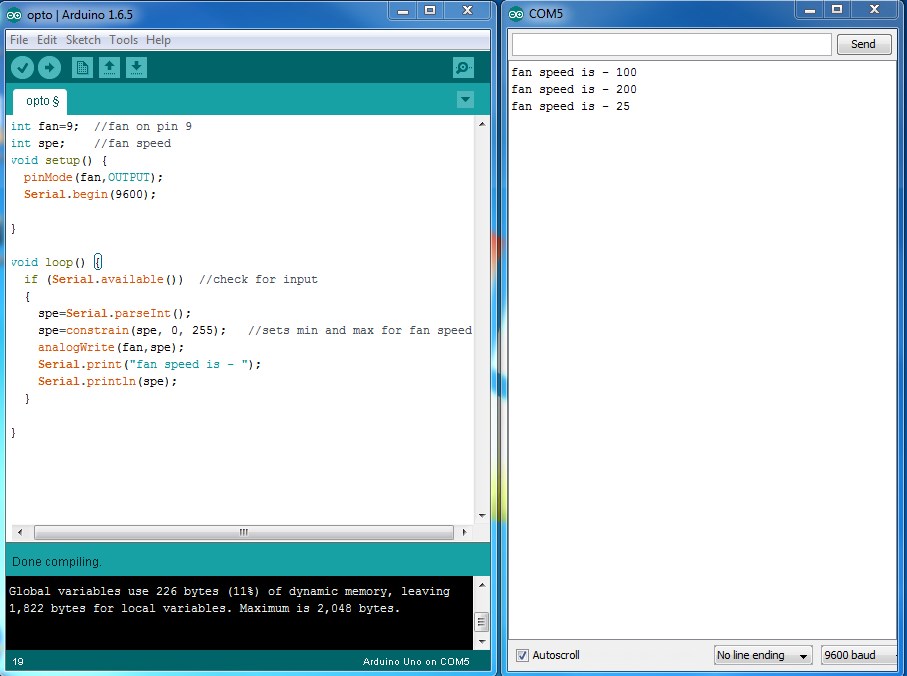Click the editor scroll right arrow
Screen dimensions: 907x676
click(464, 532)
